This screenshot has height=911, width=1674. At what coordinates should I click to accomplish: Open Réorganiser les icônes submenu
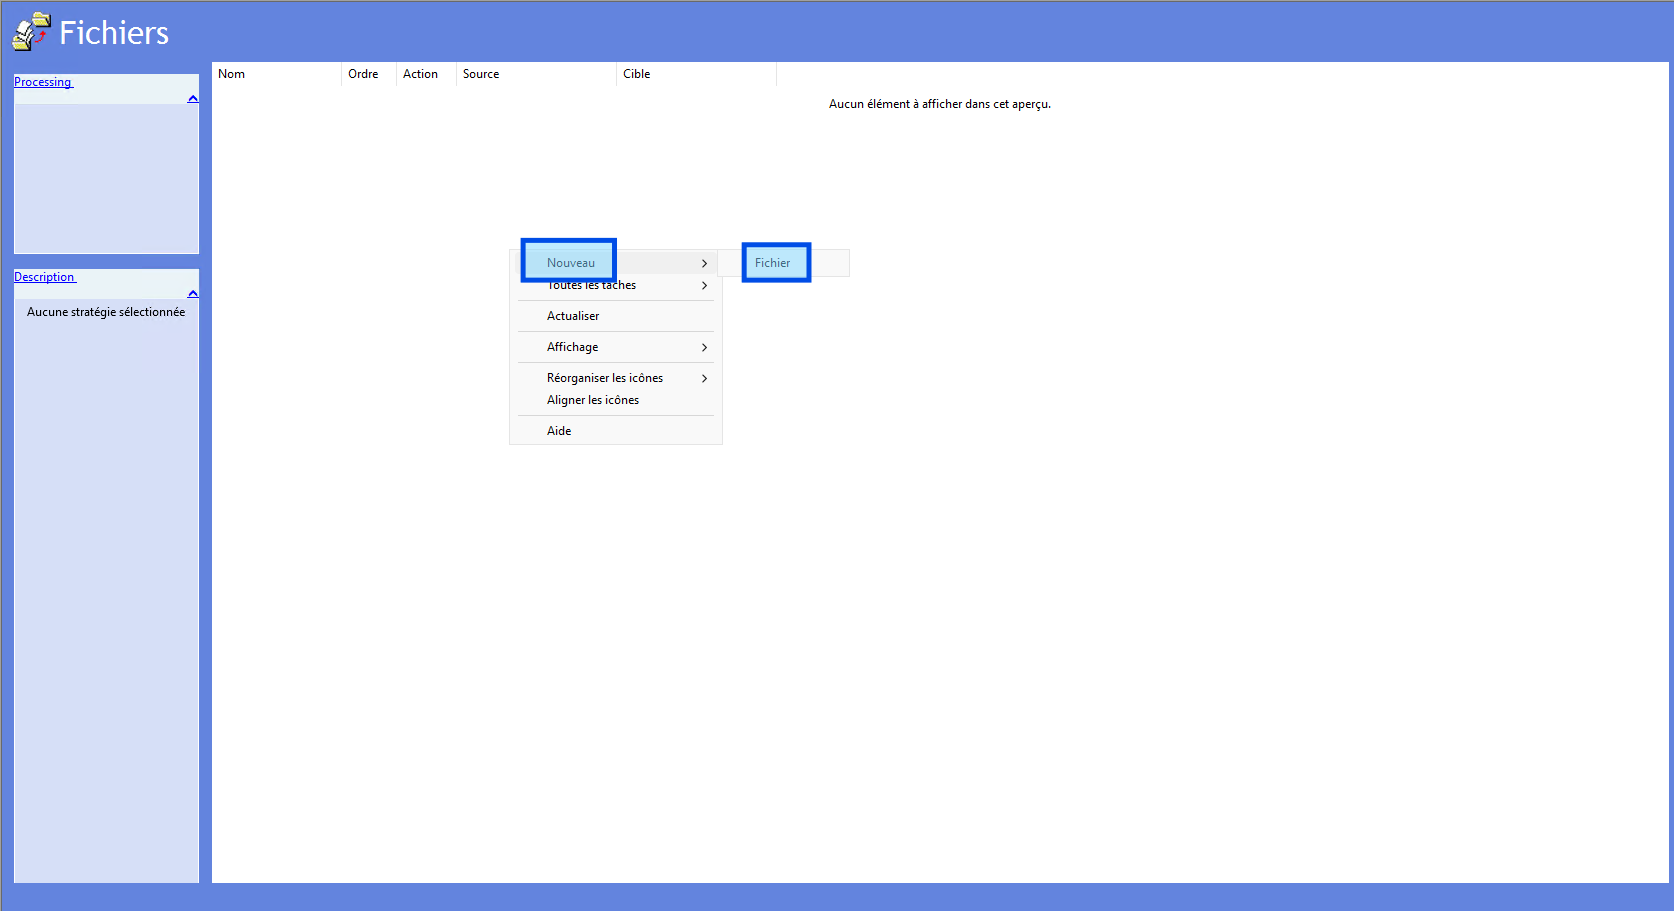(615, 378)
